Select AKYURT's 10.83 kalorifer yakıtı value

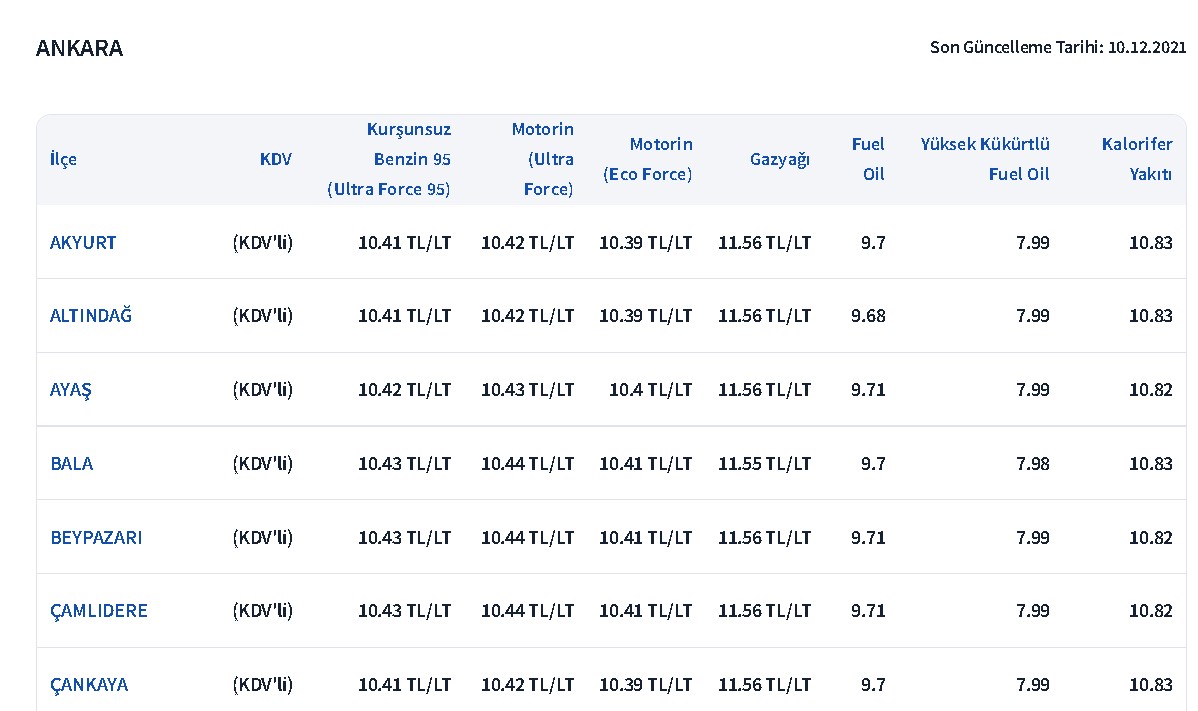click(x=1151, y=243)
